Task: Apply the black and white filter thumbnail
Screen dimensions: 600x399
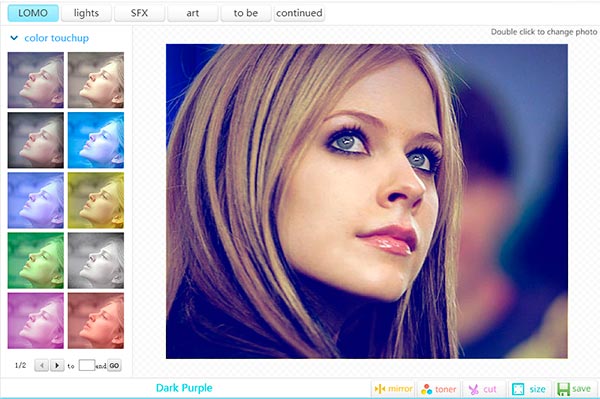Action: (x=96, y=261)
